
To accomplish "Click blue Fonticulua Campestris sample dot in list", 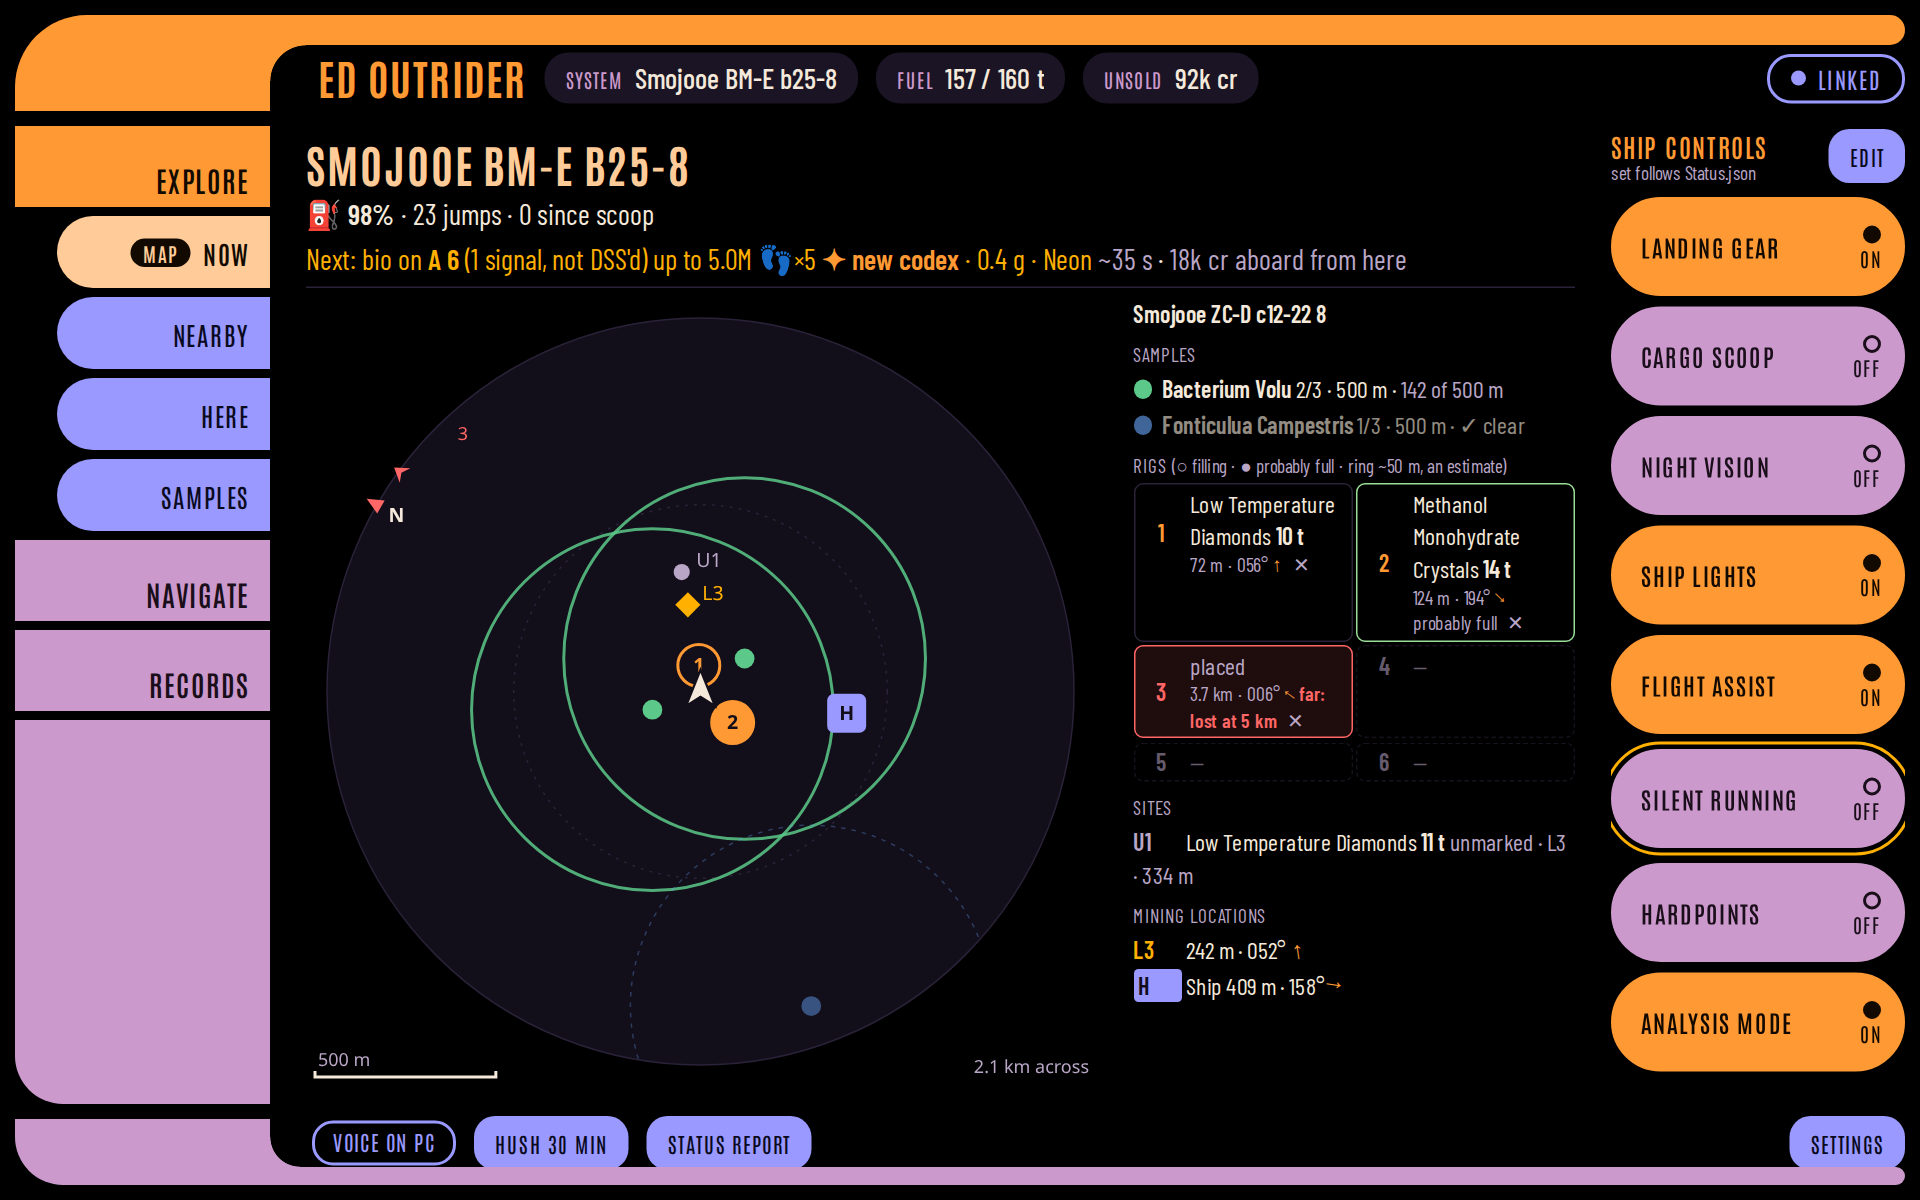I will [1143, 426].
